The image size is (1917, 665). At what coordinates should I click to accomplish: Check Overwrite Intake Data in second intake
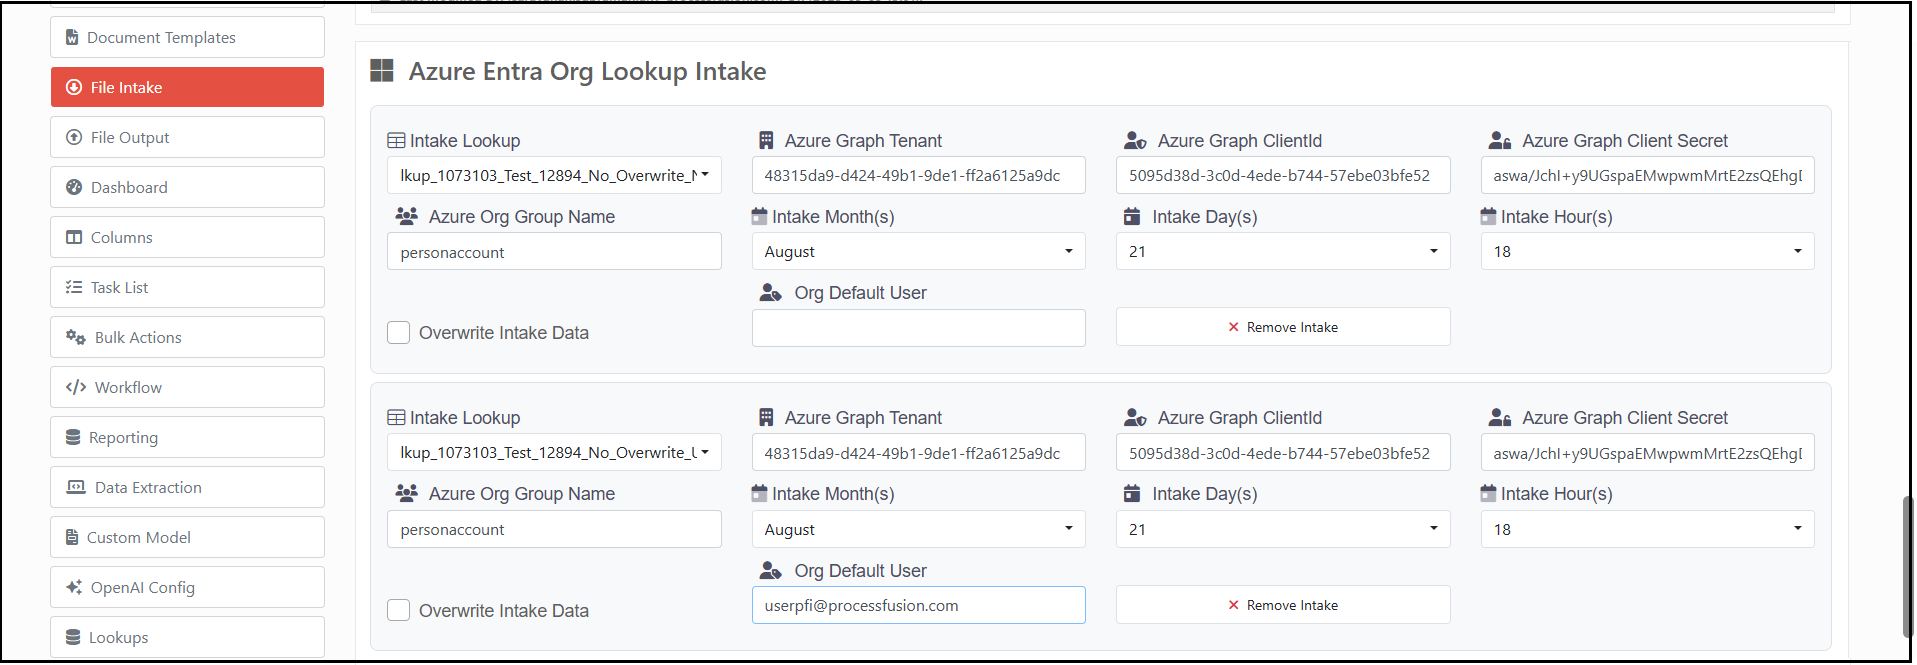398,610
